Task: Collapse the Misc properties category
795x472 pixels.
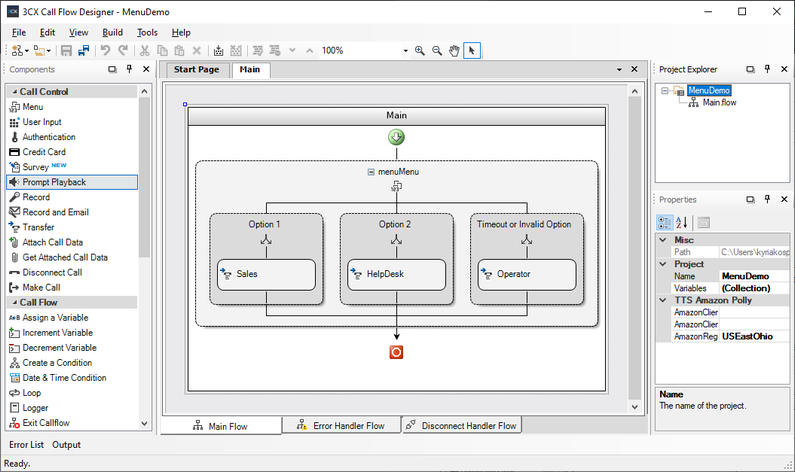Action: pos(663,240)
